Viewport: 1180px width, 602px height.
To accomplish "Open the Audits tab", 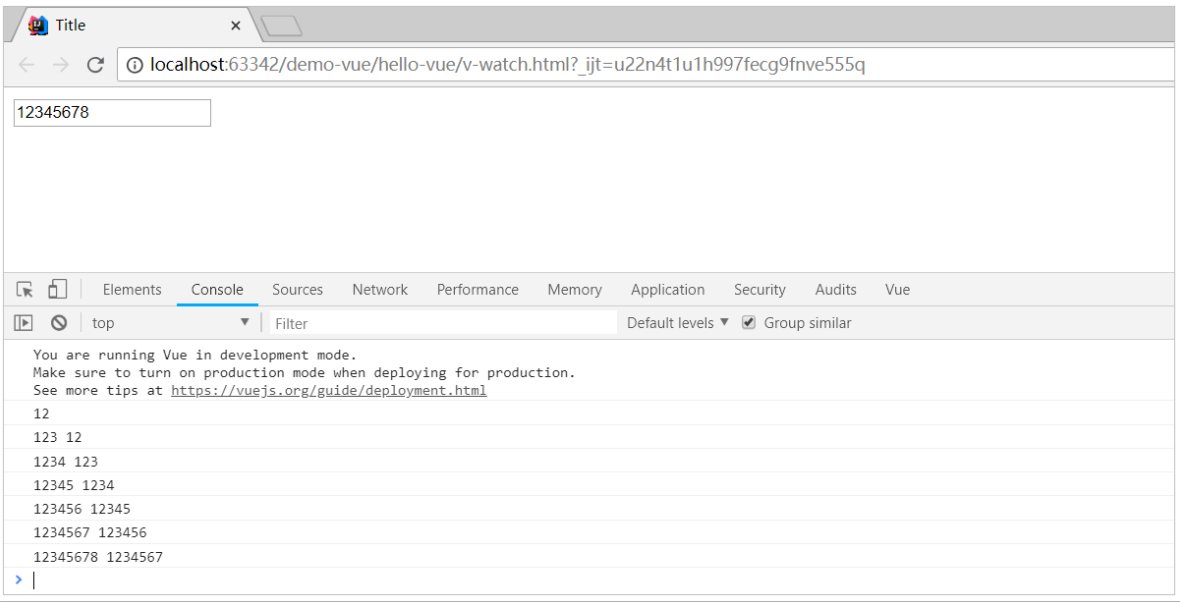I will (x=835, y=290).
